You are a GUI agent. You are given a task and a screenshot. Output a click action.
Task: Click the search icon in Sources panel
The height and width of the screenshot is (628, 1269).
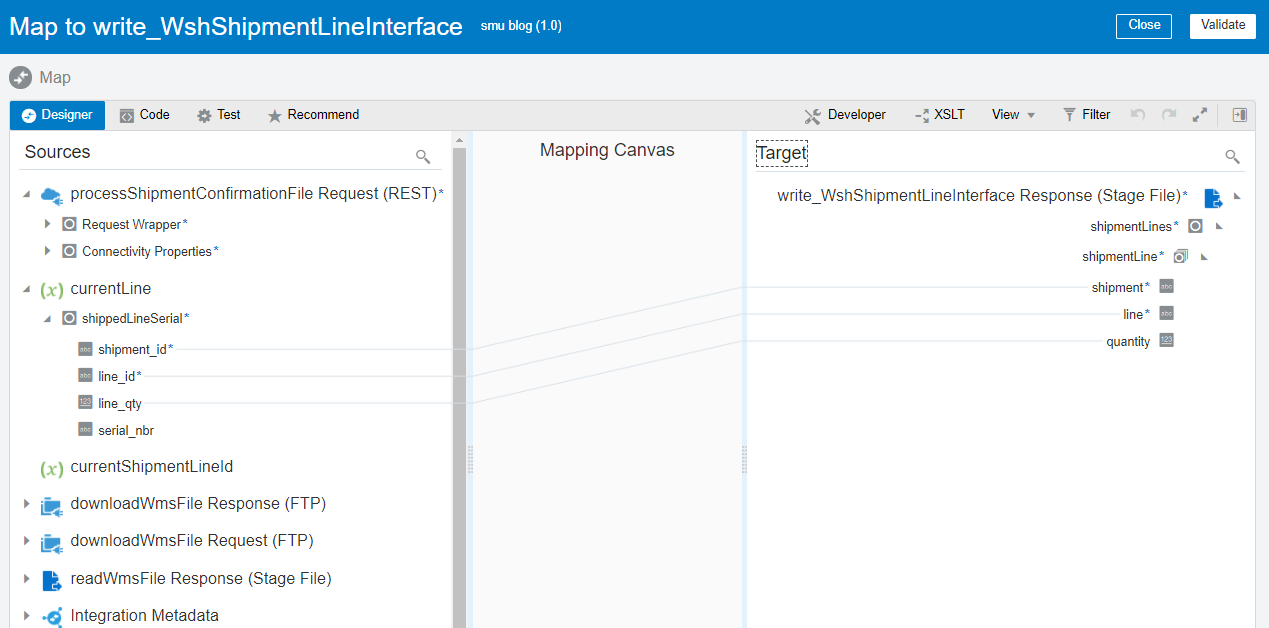point(423,156)
